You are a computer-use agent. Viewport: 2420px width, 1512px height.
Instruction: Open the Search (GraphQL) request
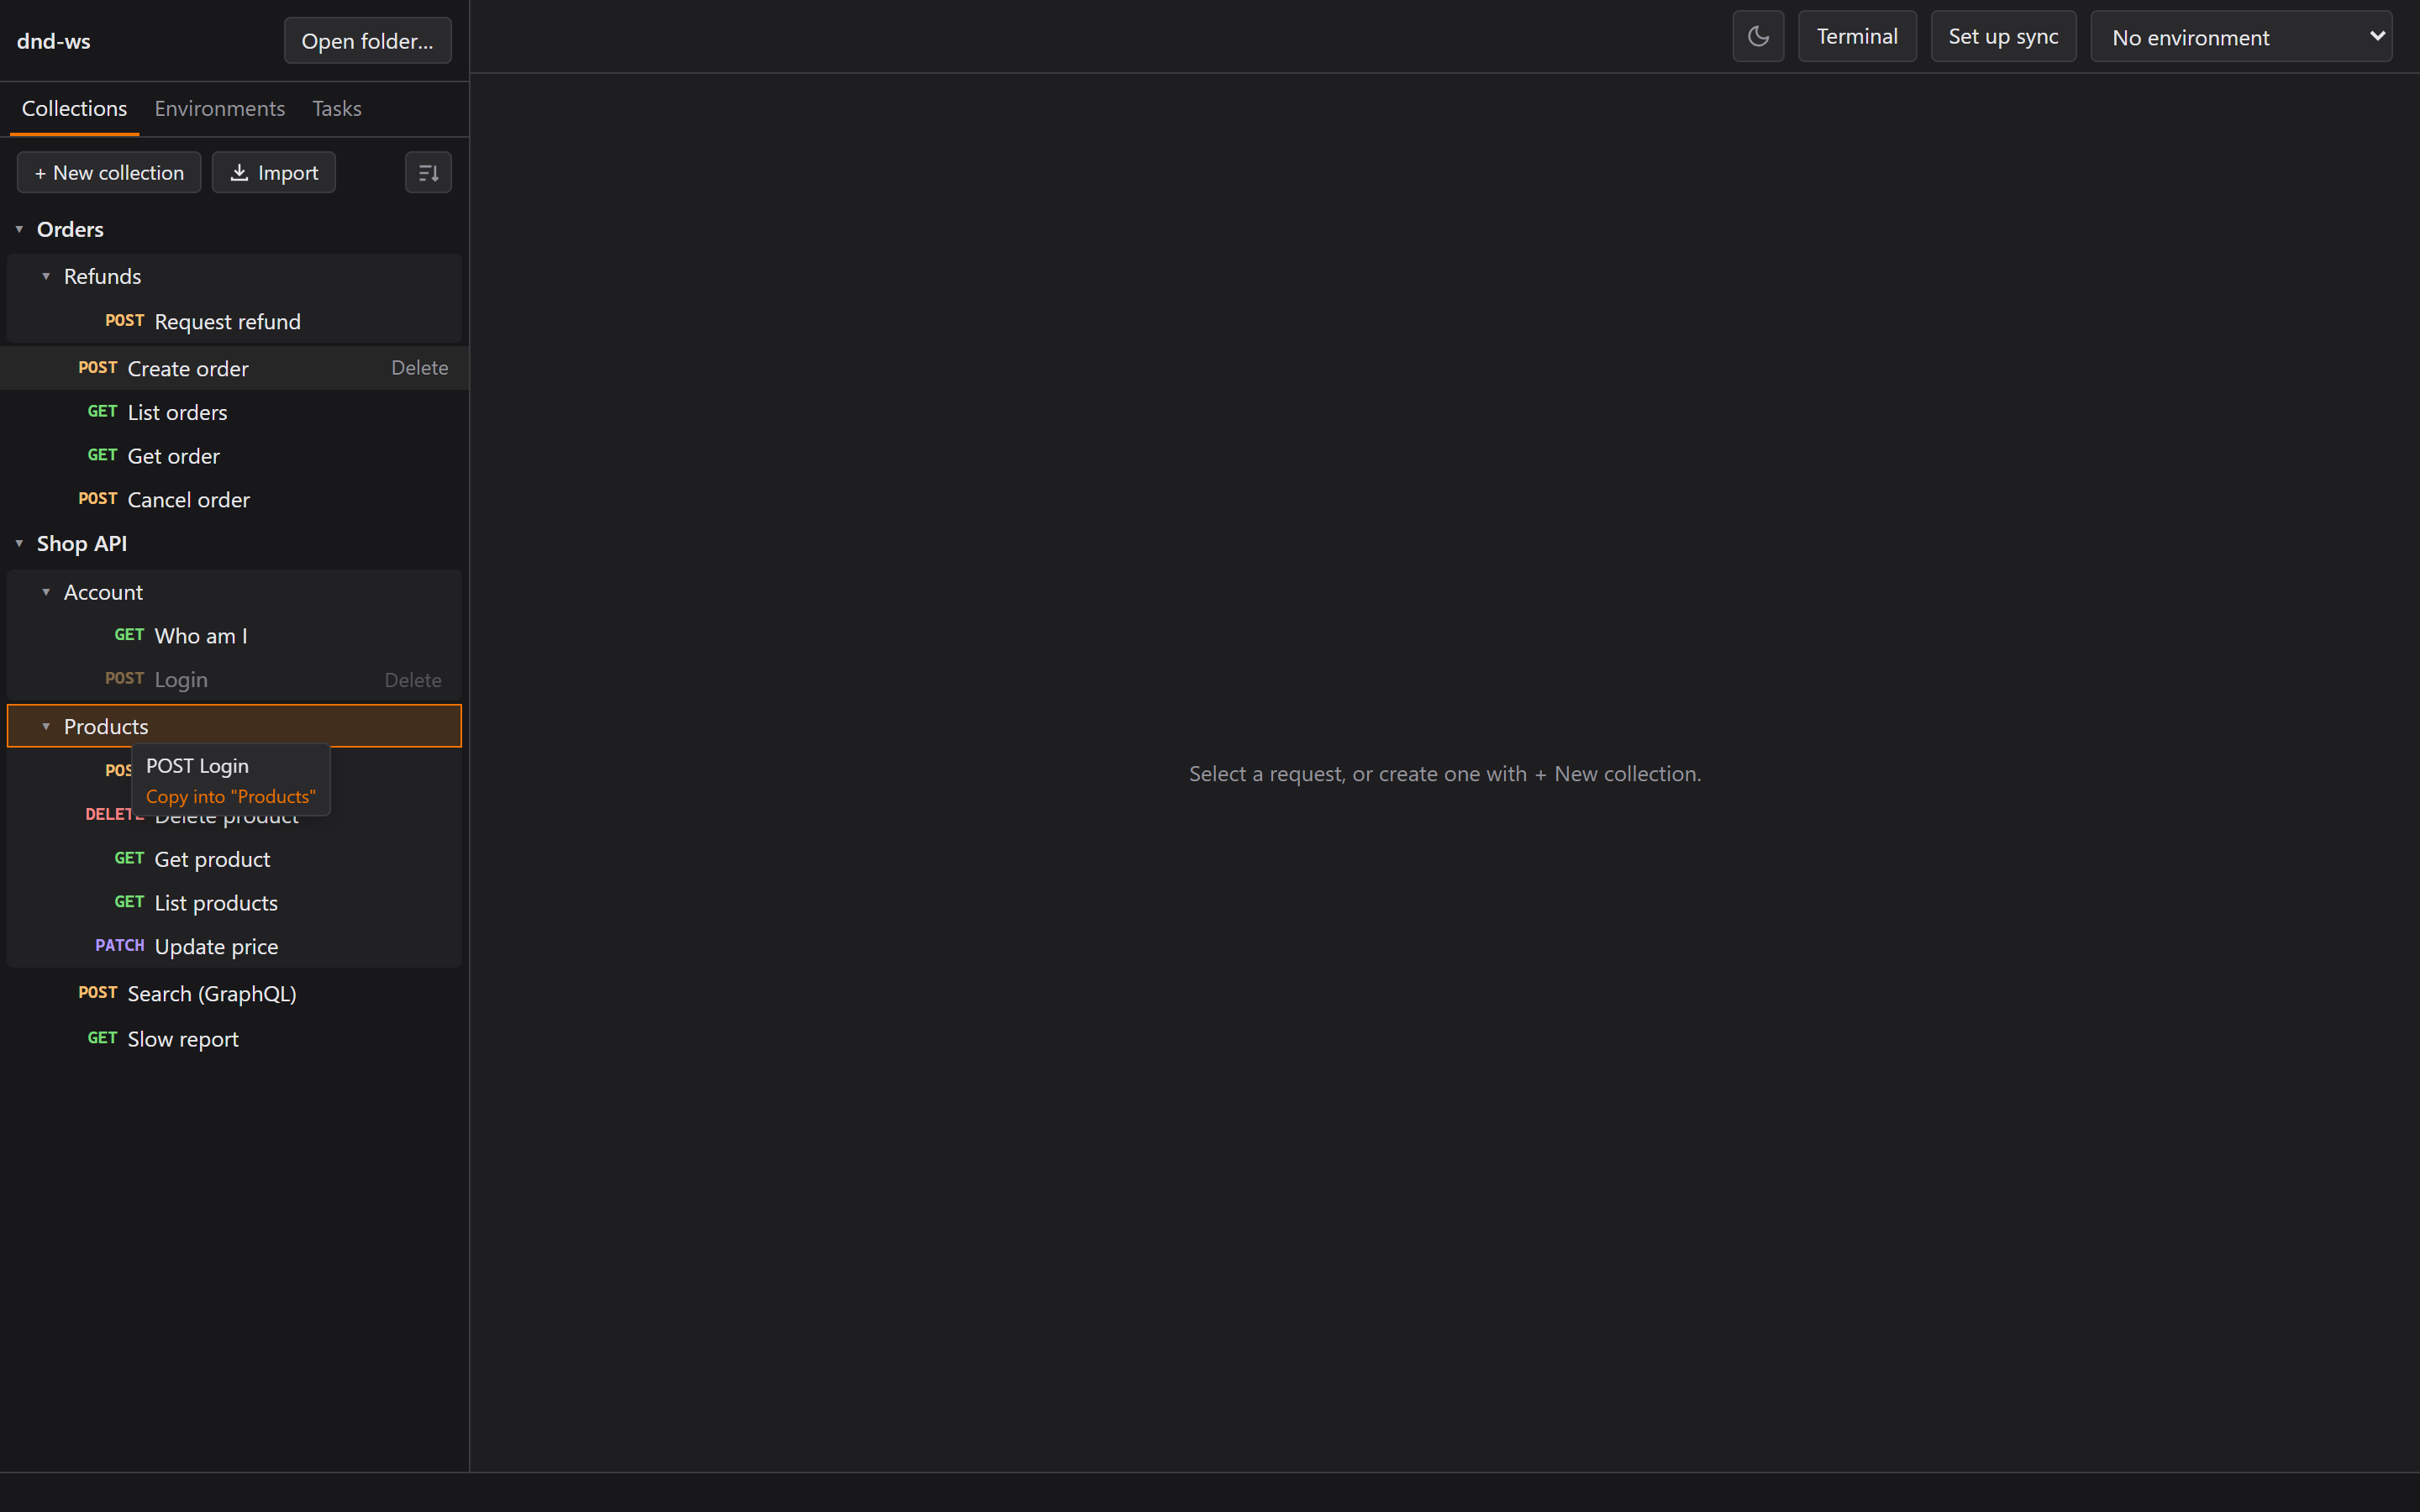(234, 993)
